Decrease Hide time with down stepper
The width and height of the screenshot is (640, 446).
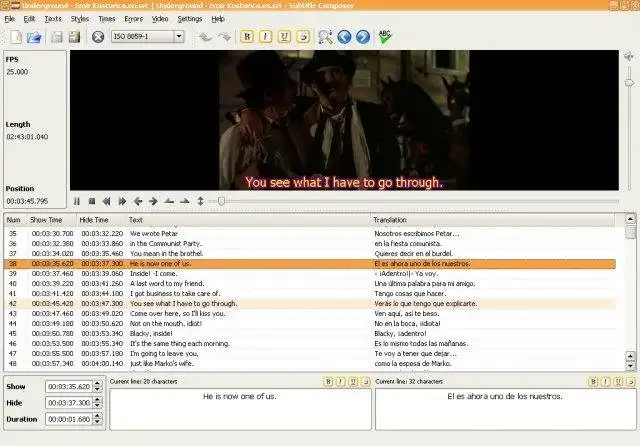click(x=98, y=406)
